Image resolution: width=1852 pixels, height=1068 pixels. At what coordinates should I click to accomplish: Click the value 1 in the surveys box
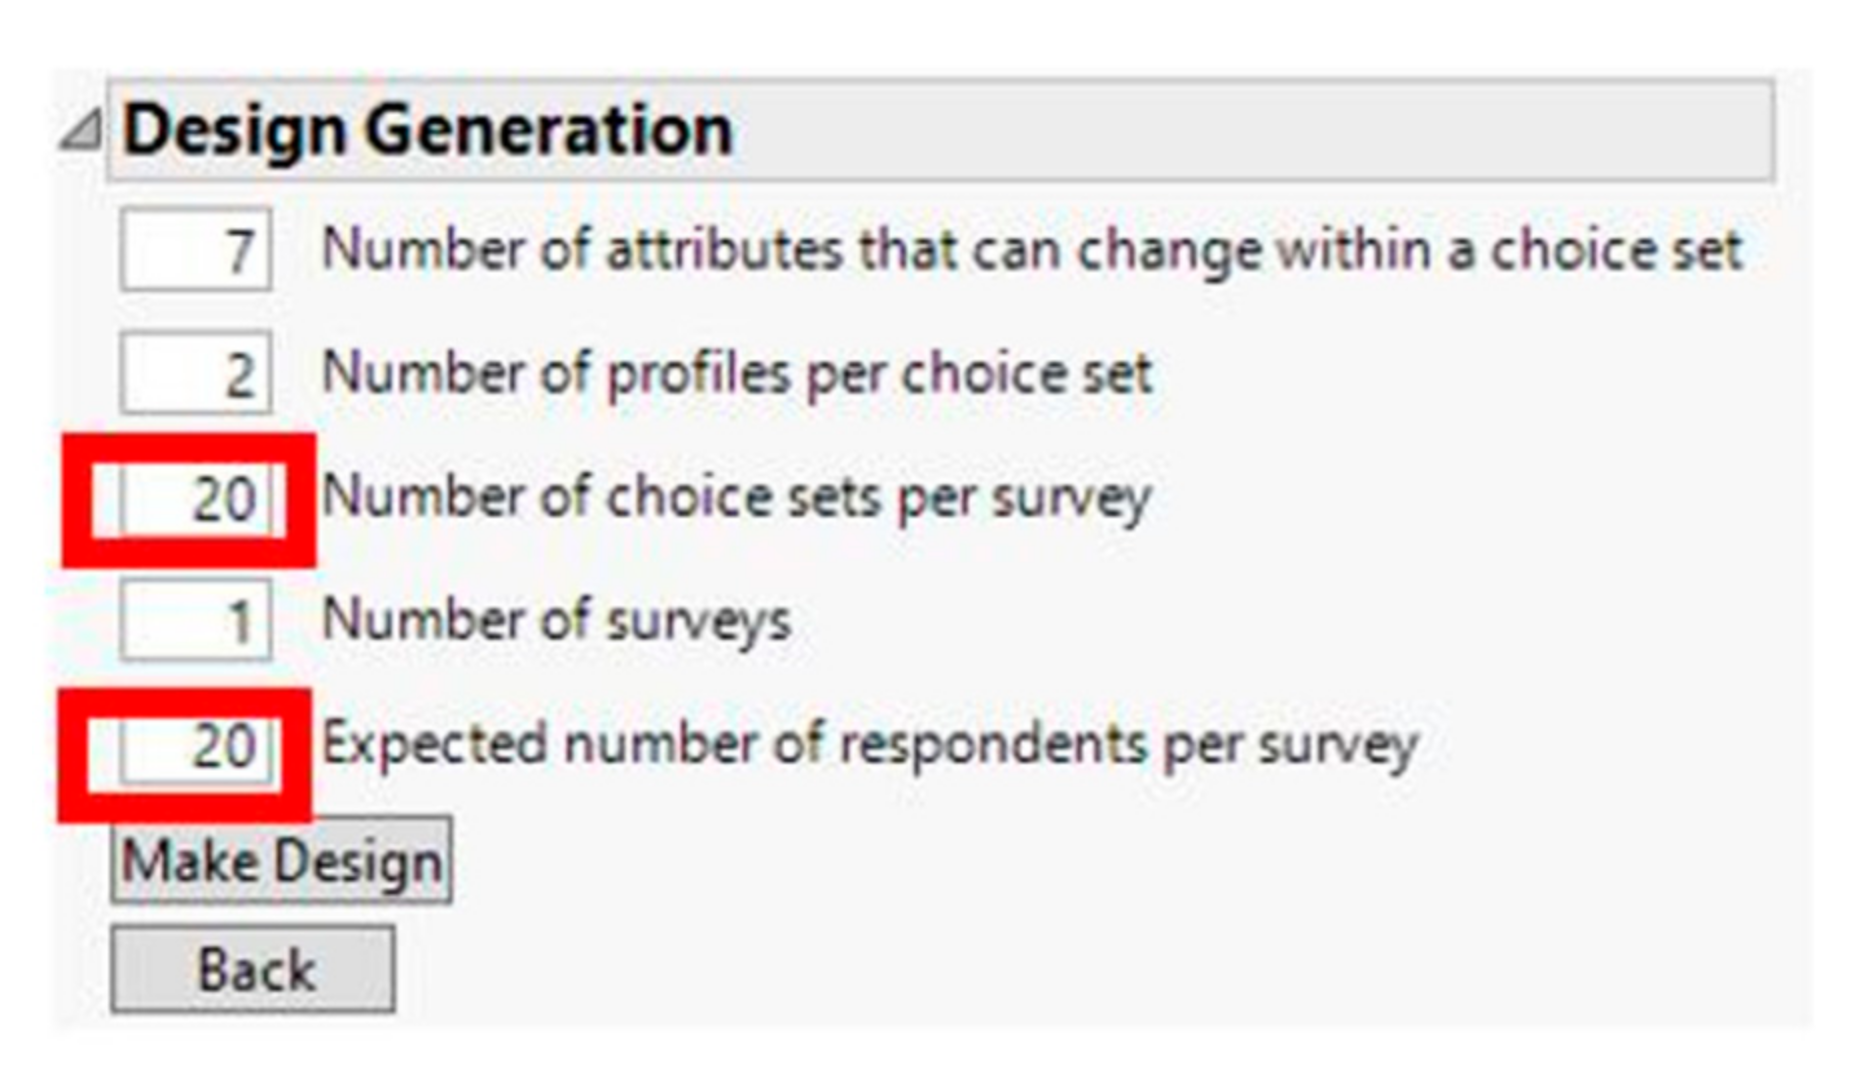coord(240,622)
